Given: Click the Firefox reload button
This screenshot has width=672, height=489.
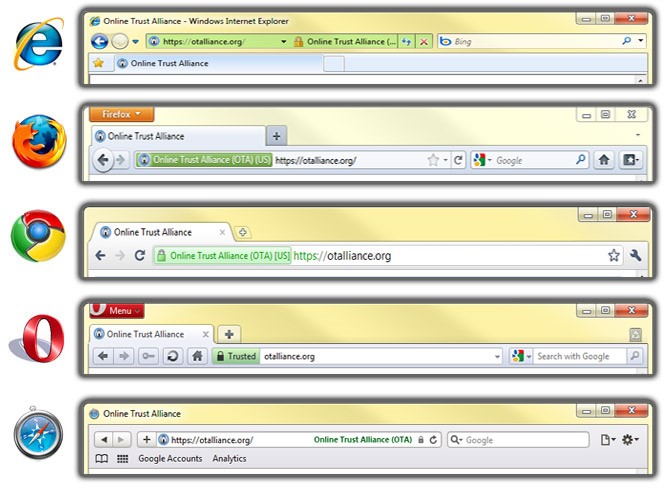Looking at the screenshot, I should pyautogui.click(x=458, y=160).
